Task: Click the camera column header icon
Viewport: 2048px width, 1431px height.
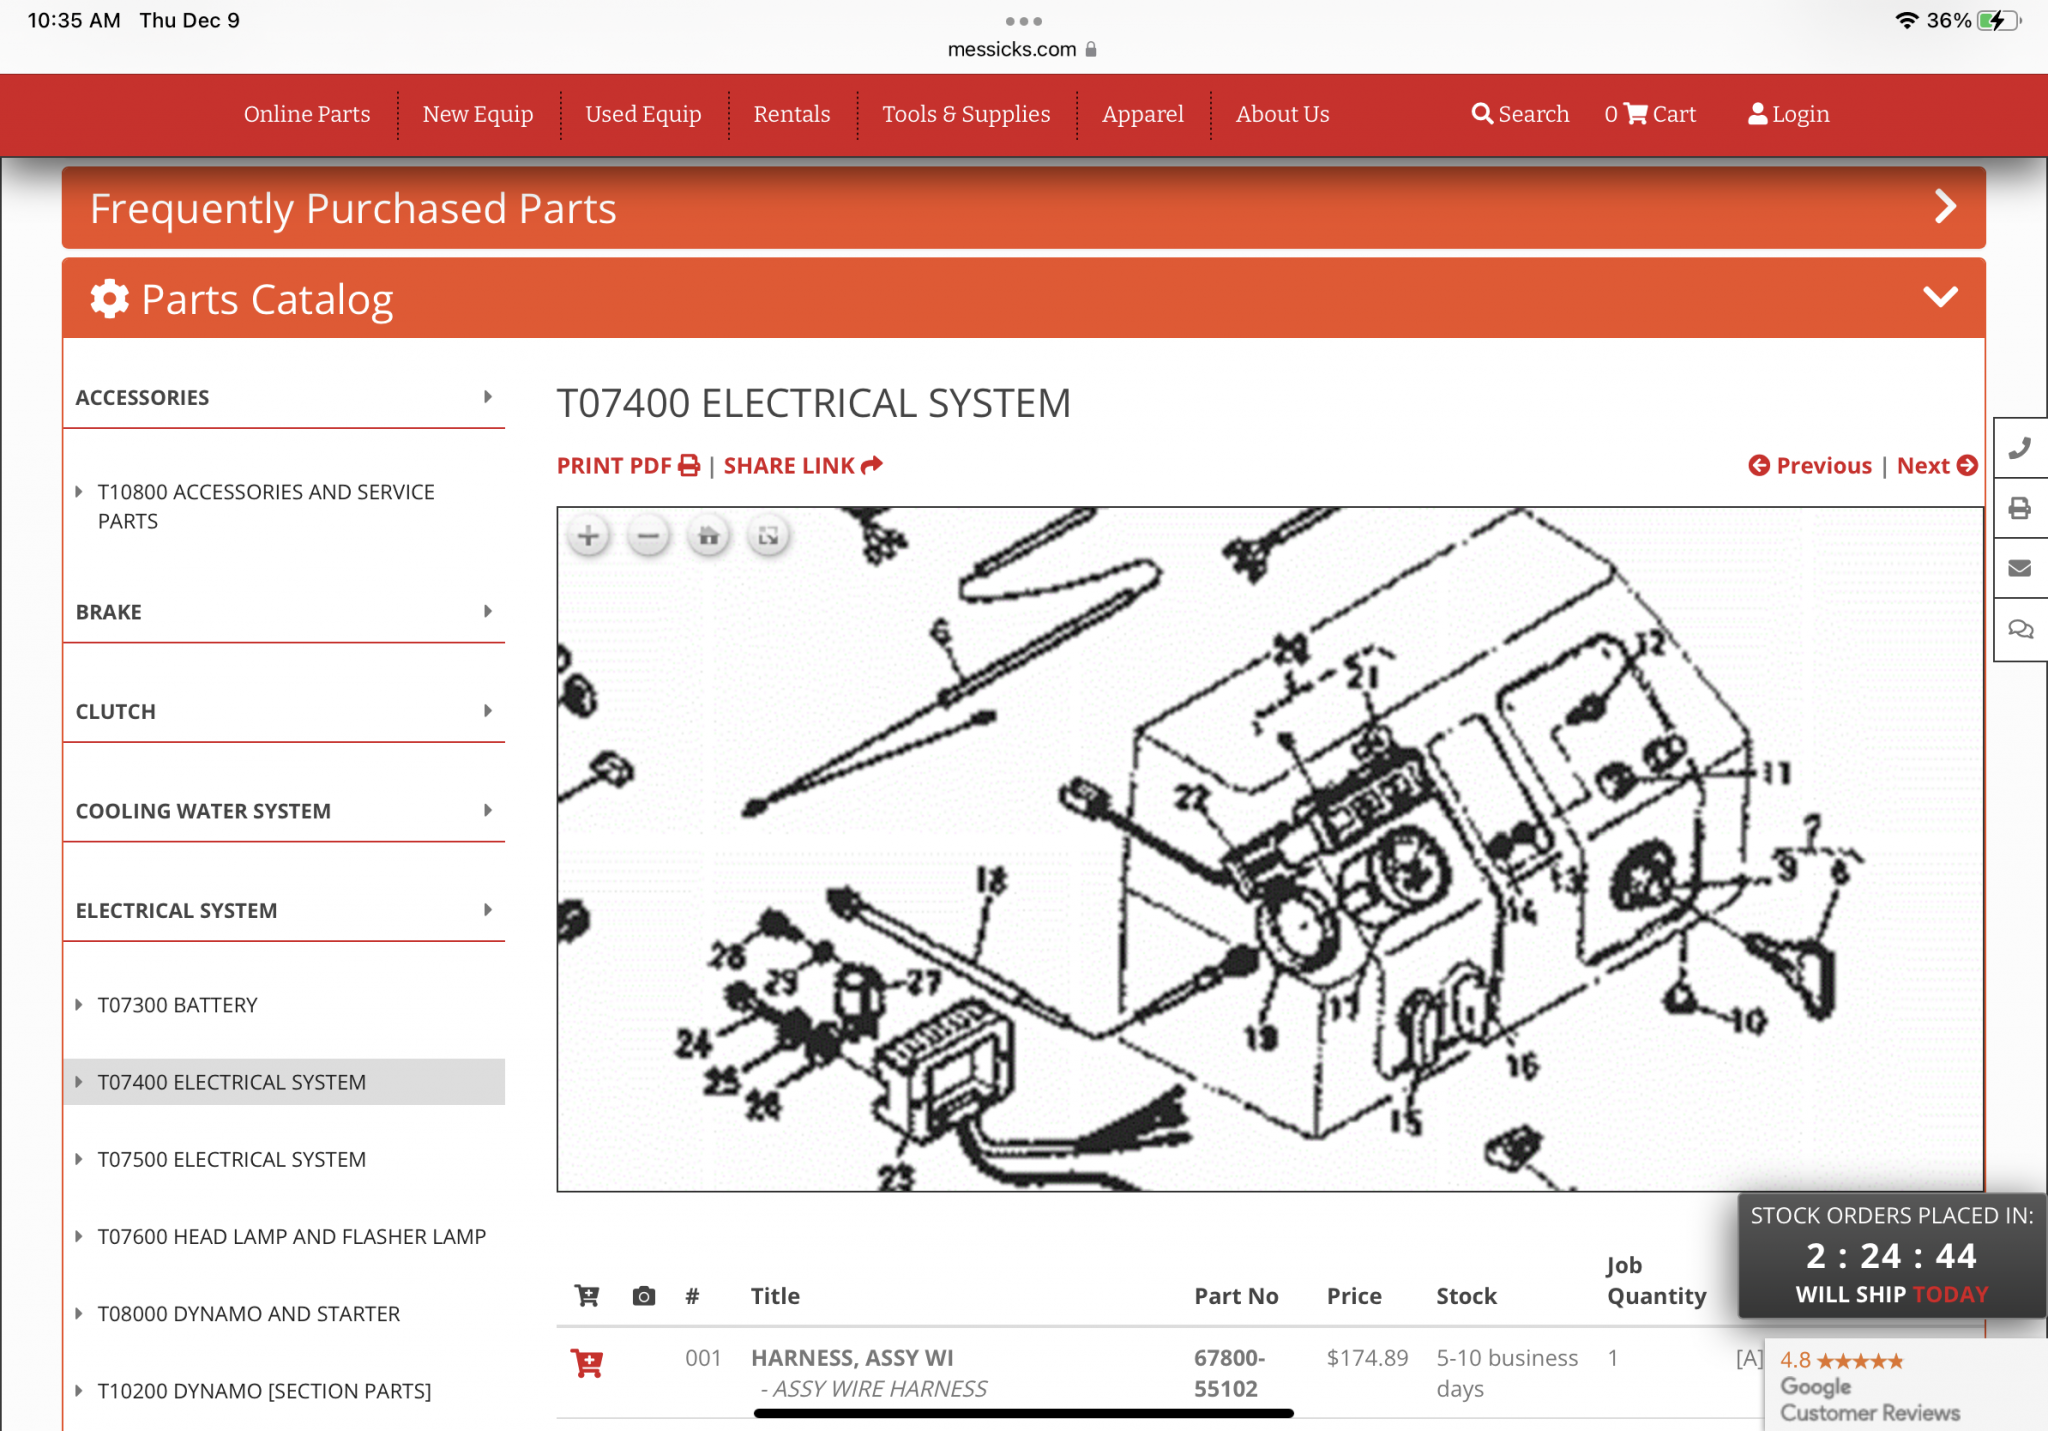Action: [x=644, y=1296]
